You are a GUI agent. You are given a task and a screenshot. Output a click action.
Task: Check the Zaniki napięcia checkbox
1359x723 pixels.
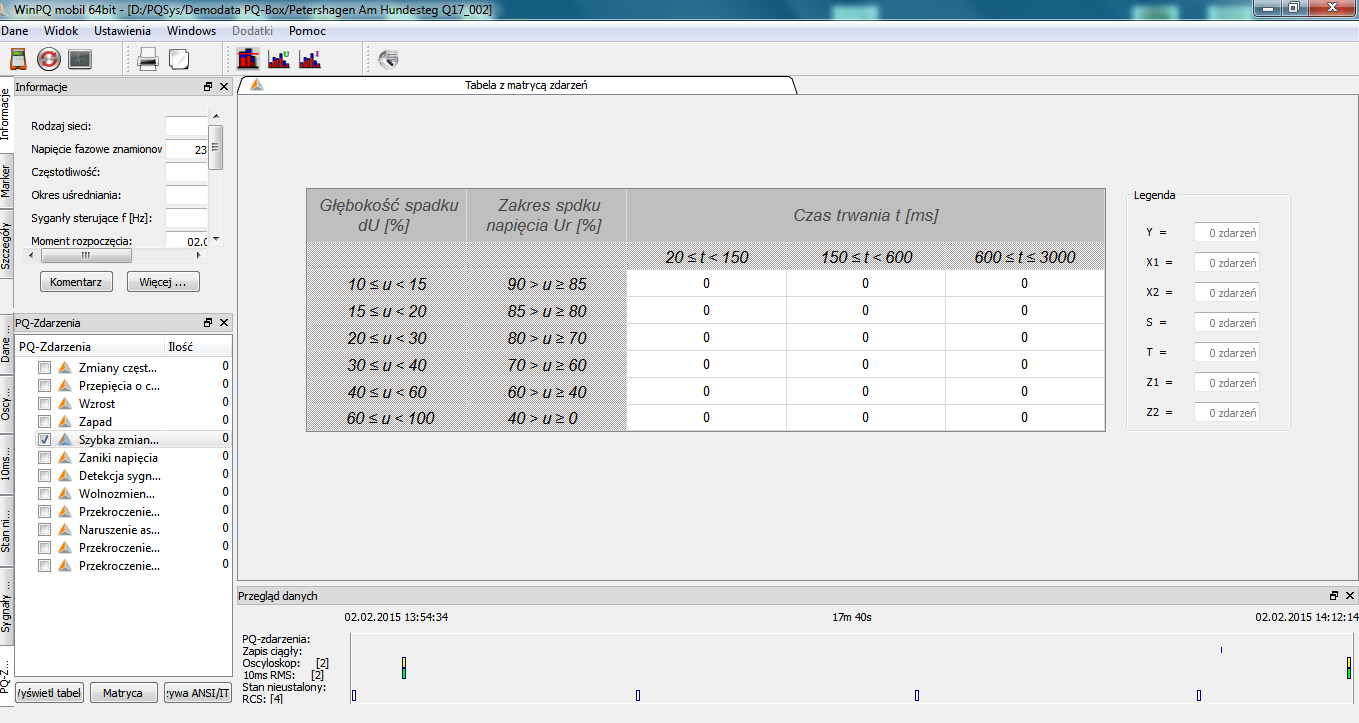(x=44, y=458)
